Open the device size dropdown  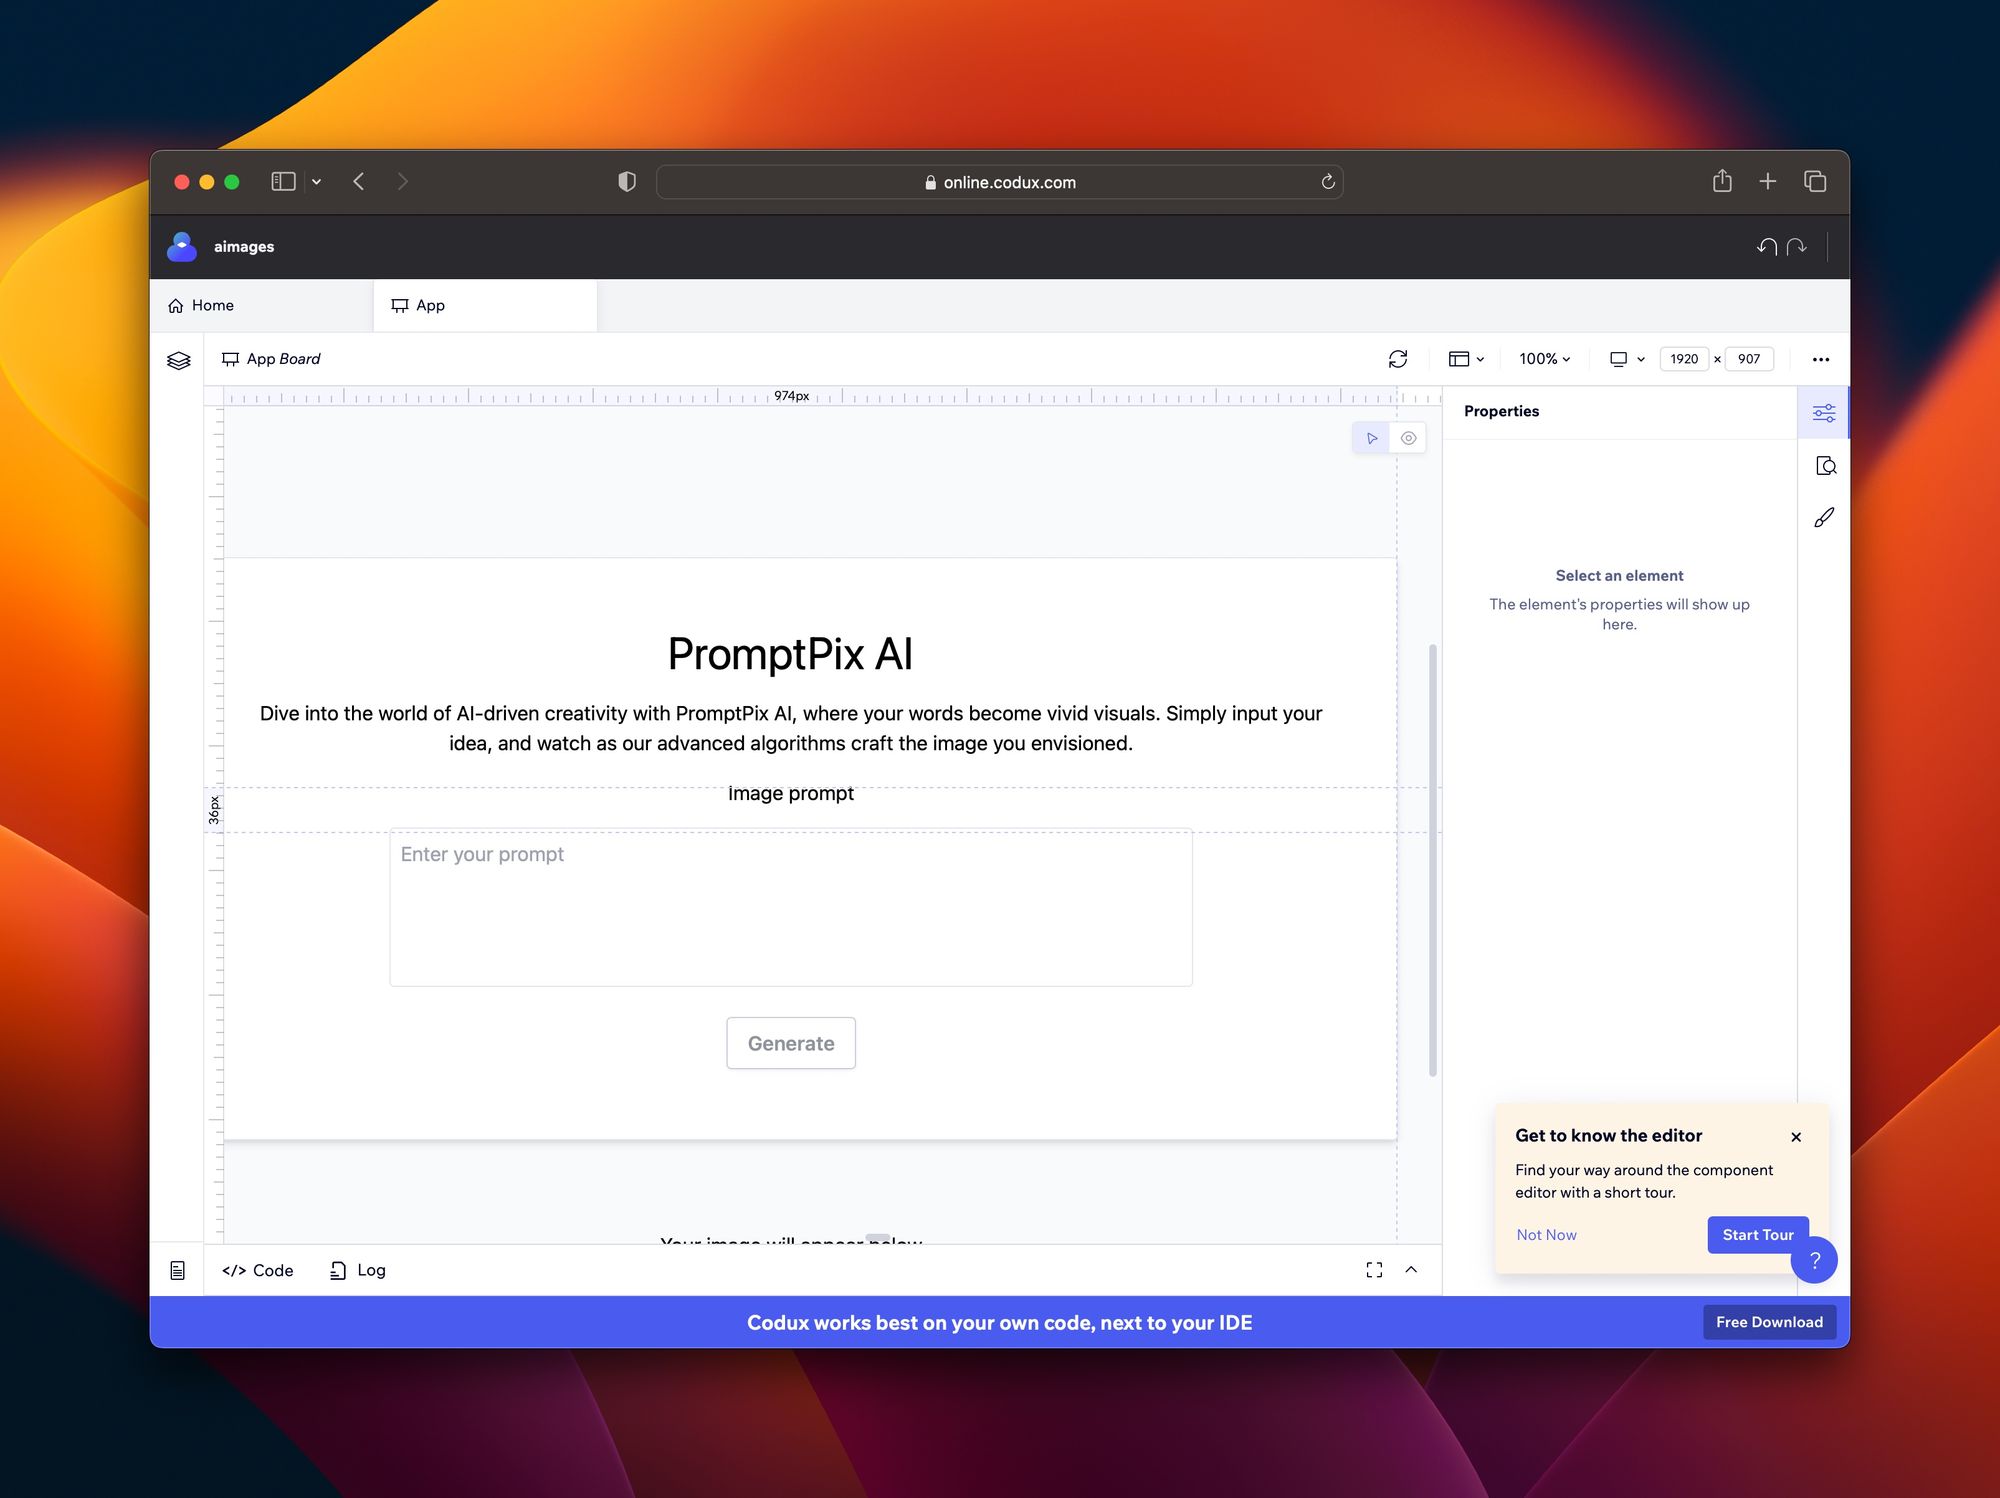(x=1625, y=359)
